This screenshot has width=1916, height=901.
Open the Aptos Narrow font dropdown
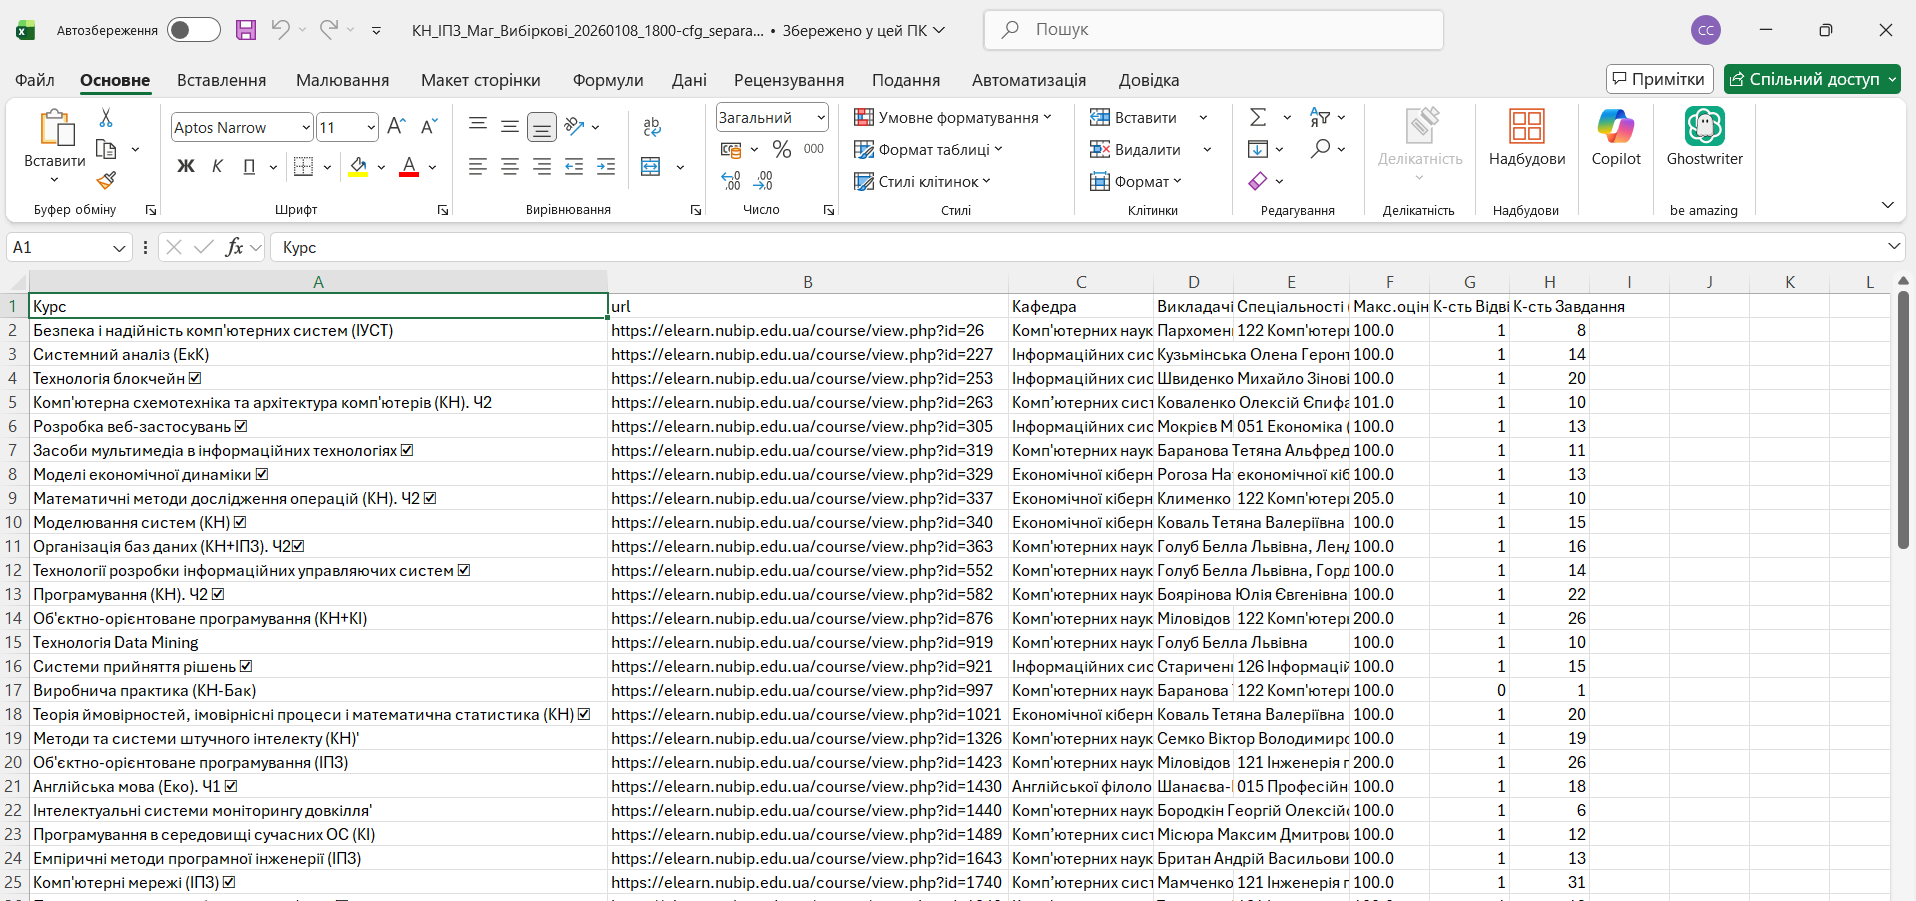(306, 127)
